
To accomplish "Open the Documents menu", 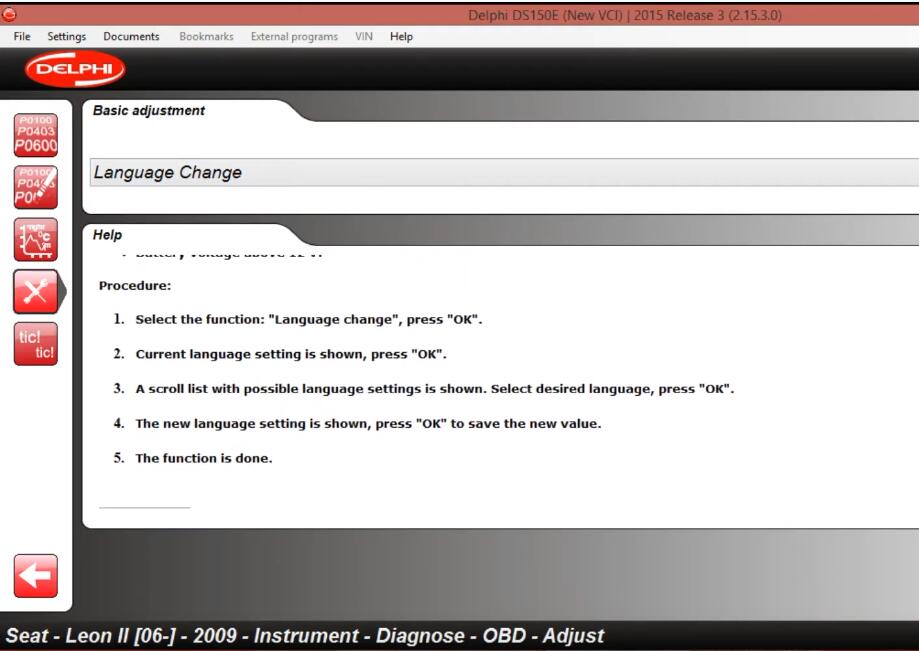I will click(131, 36).
